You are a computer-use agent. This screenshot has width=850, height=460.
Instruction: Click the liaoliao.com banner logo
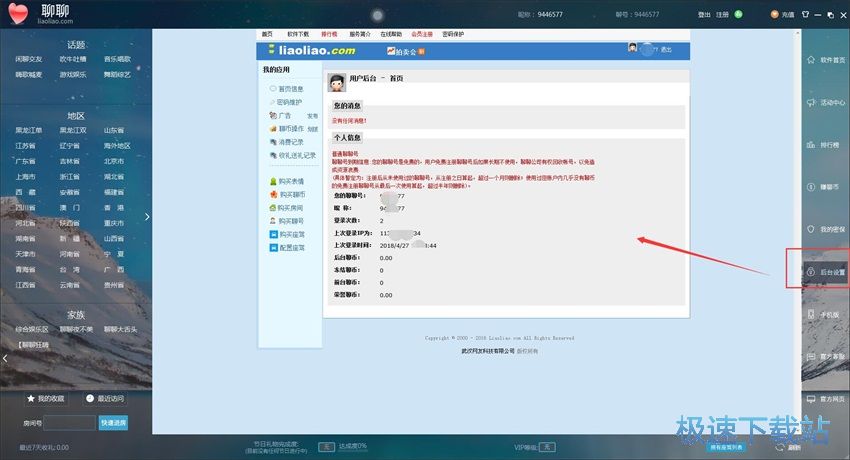pyautogui.click(x=312, y=50)
